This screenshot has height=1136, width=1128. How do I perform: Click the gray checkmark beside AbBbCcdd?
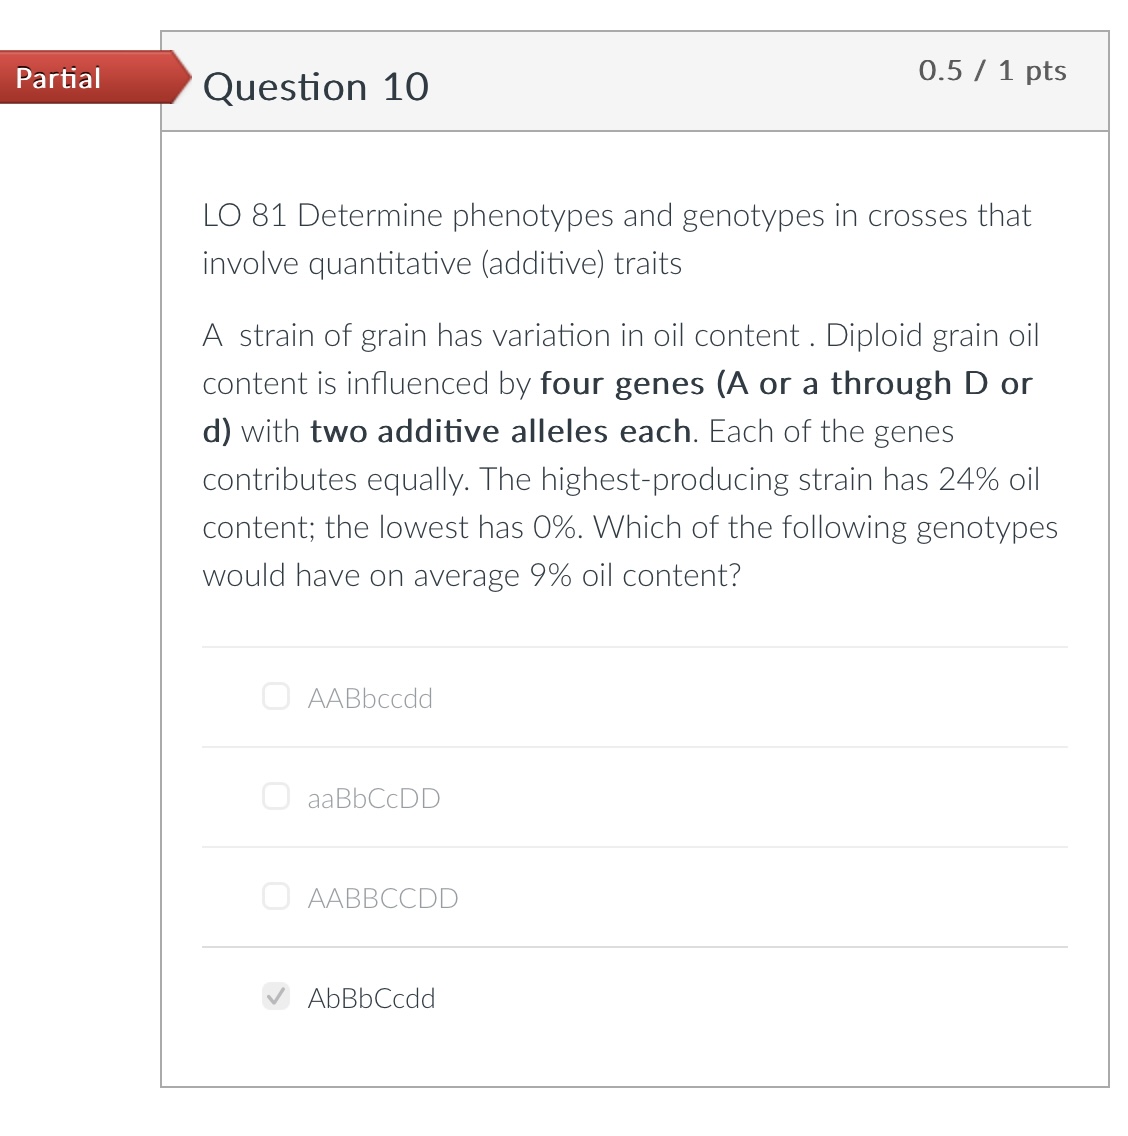point(276,997)
